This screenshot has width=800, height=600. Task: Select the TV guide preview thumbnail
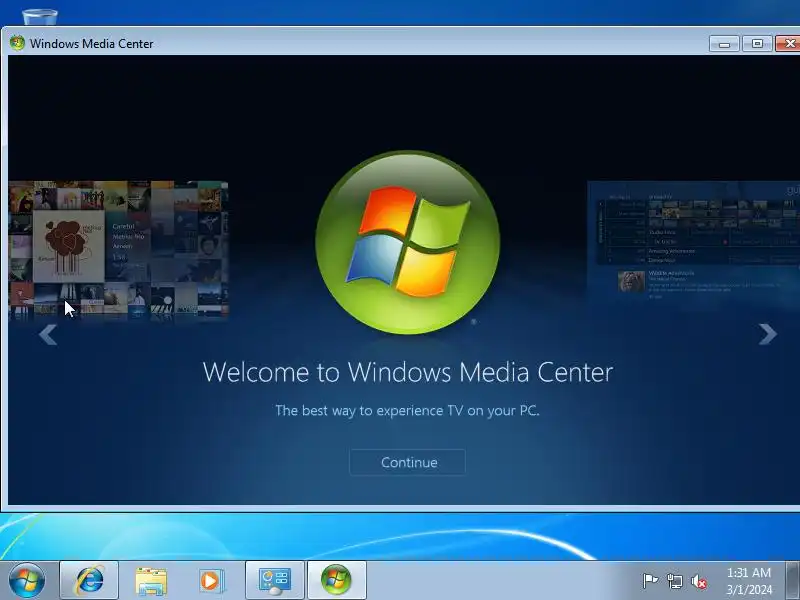point(693,243)
